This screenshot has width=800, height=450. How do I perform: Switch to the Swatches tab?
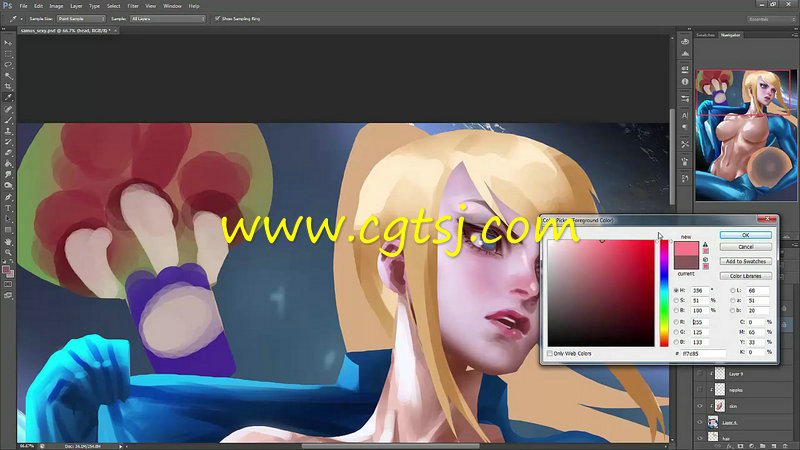click(x=706, y=35)
